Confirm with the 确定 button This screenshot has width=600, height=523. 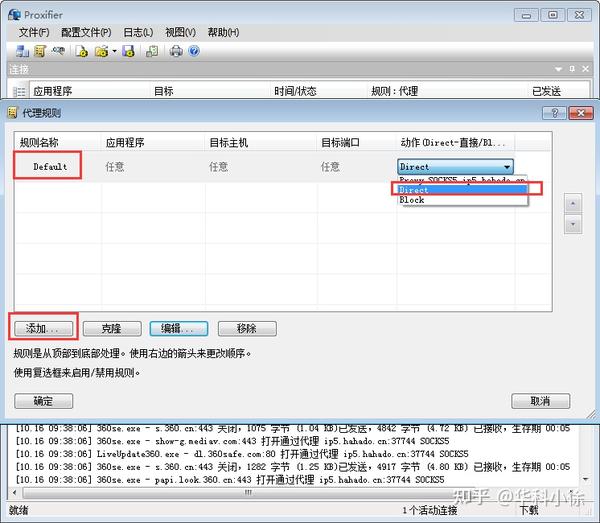(x=43, y=401)
